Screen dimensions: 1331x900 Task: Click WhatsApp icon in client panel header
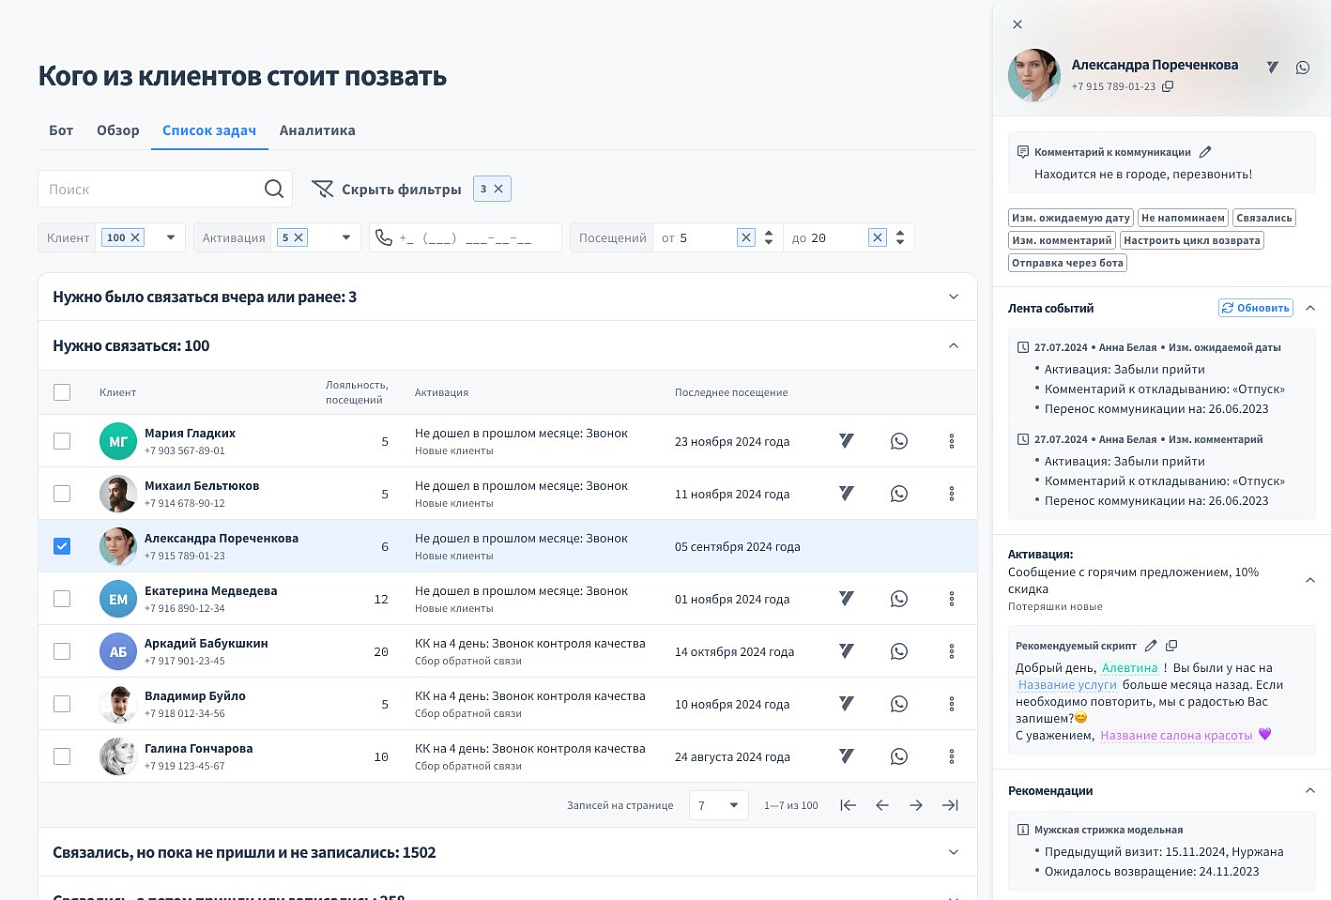(1302, 68)
